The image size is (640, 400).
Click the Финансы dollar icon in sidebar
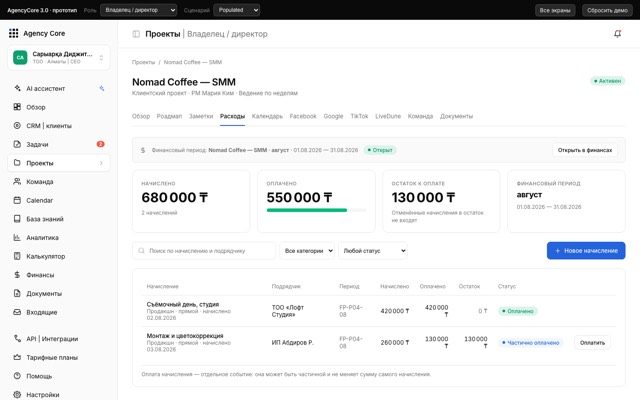pyautogui.click(x=17, y=275)
